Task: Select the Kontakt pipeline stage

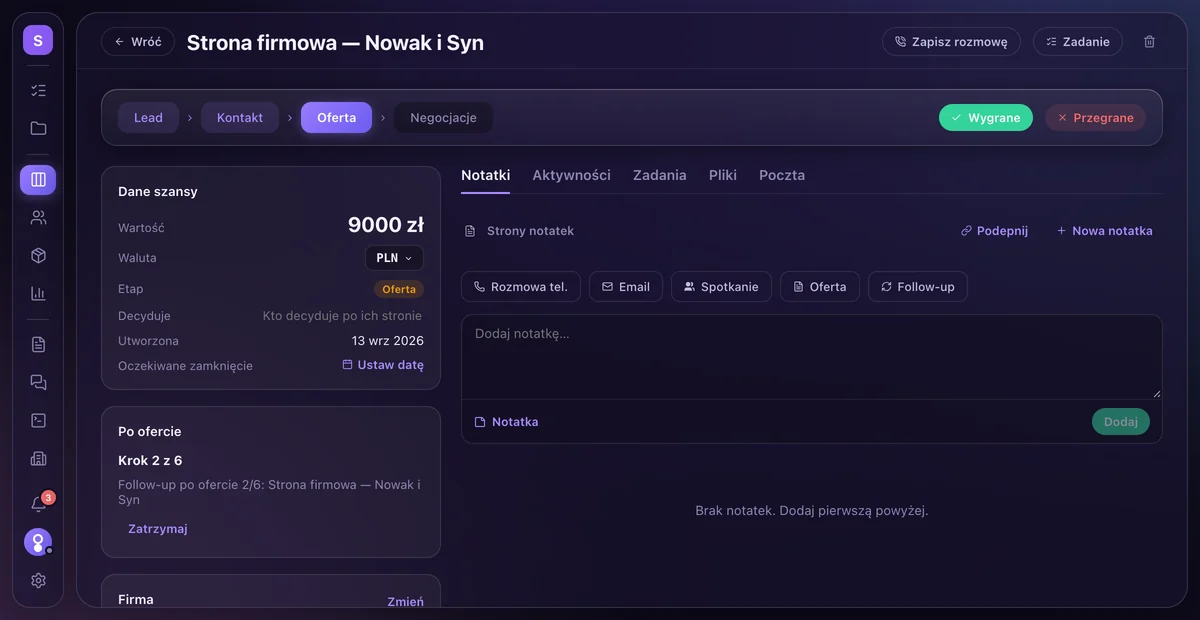Action: tap(240, 118)
